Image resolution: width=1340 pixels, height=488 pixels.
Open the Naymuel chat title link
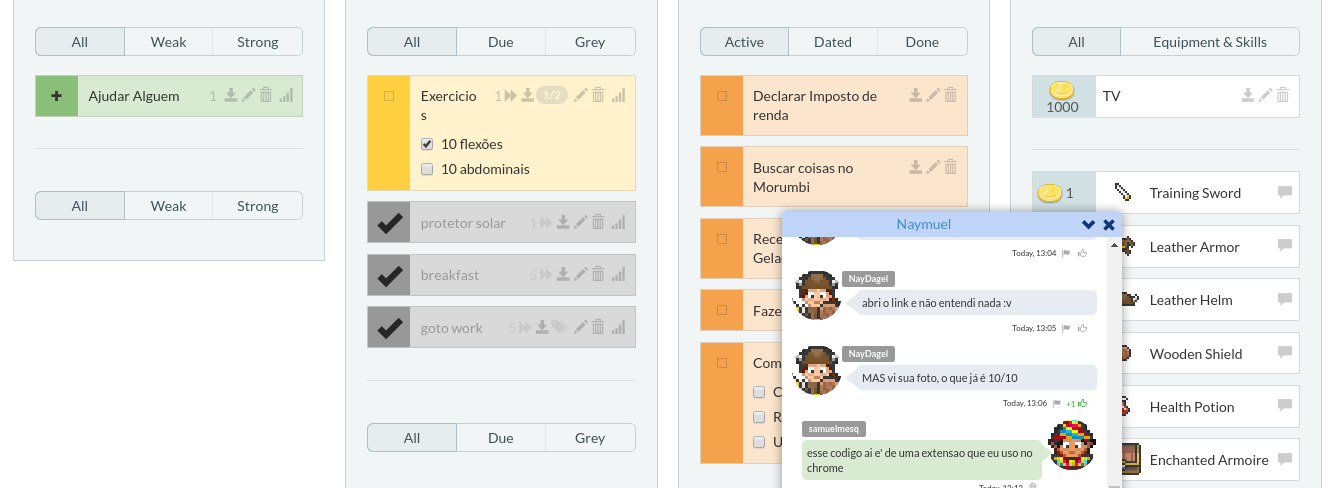[924, 224]
